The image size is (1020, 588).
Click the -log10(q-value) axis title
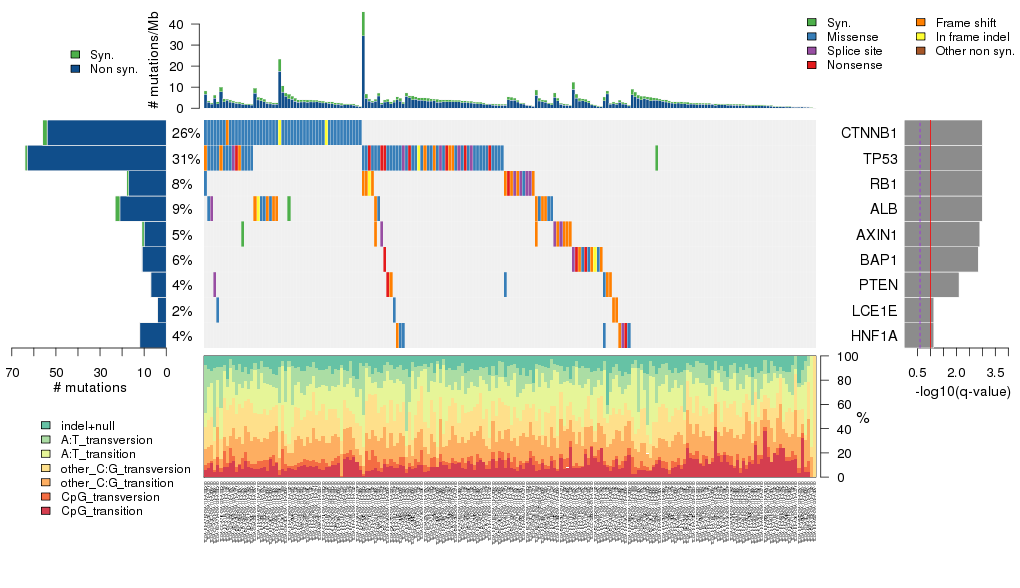[x=961, y=392]
